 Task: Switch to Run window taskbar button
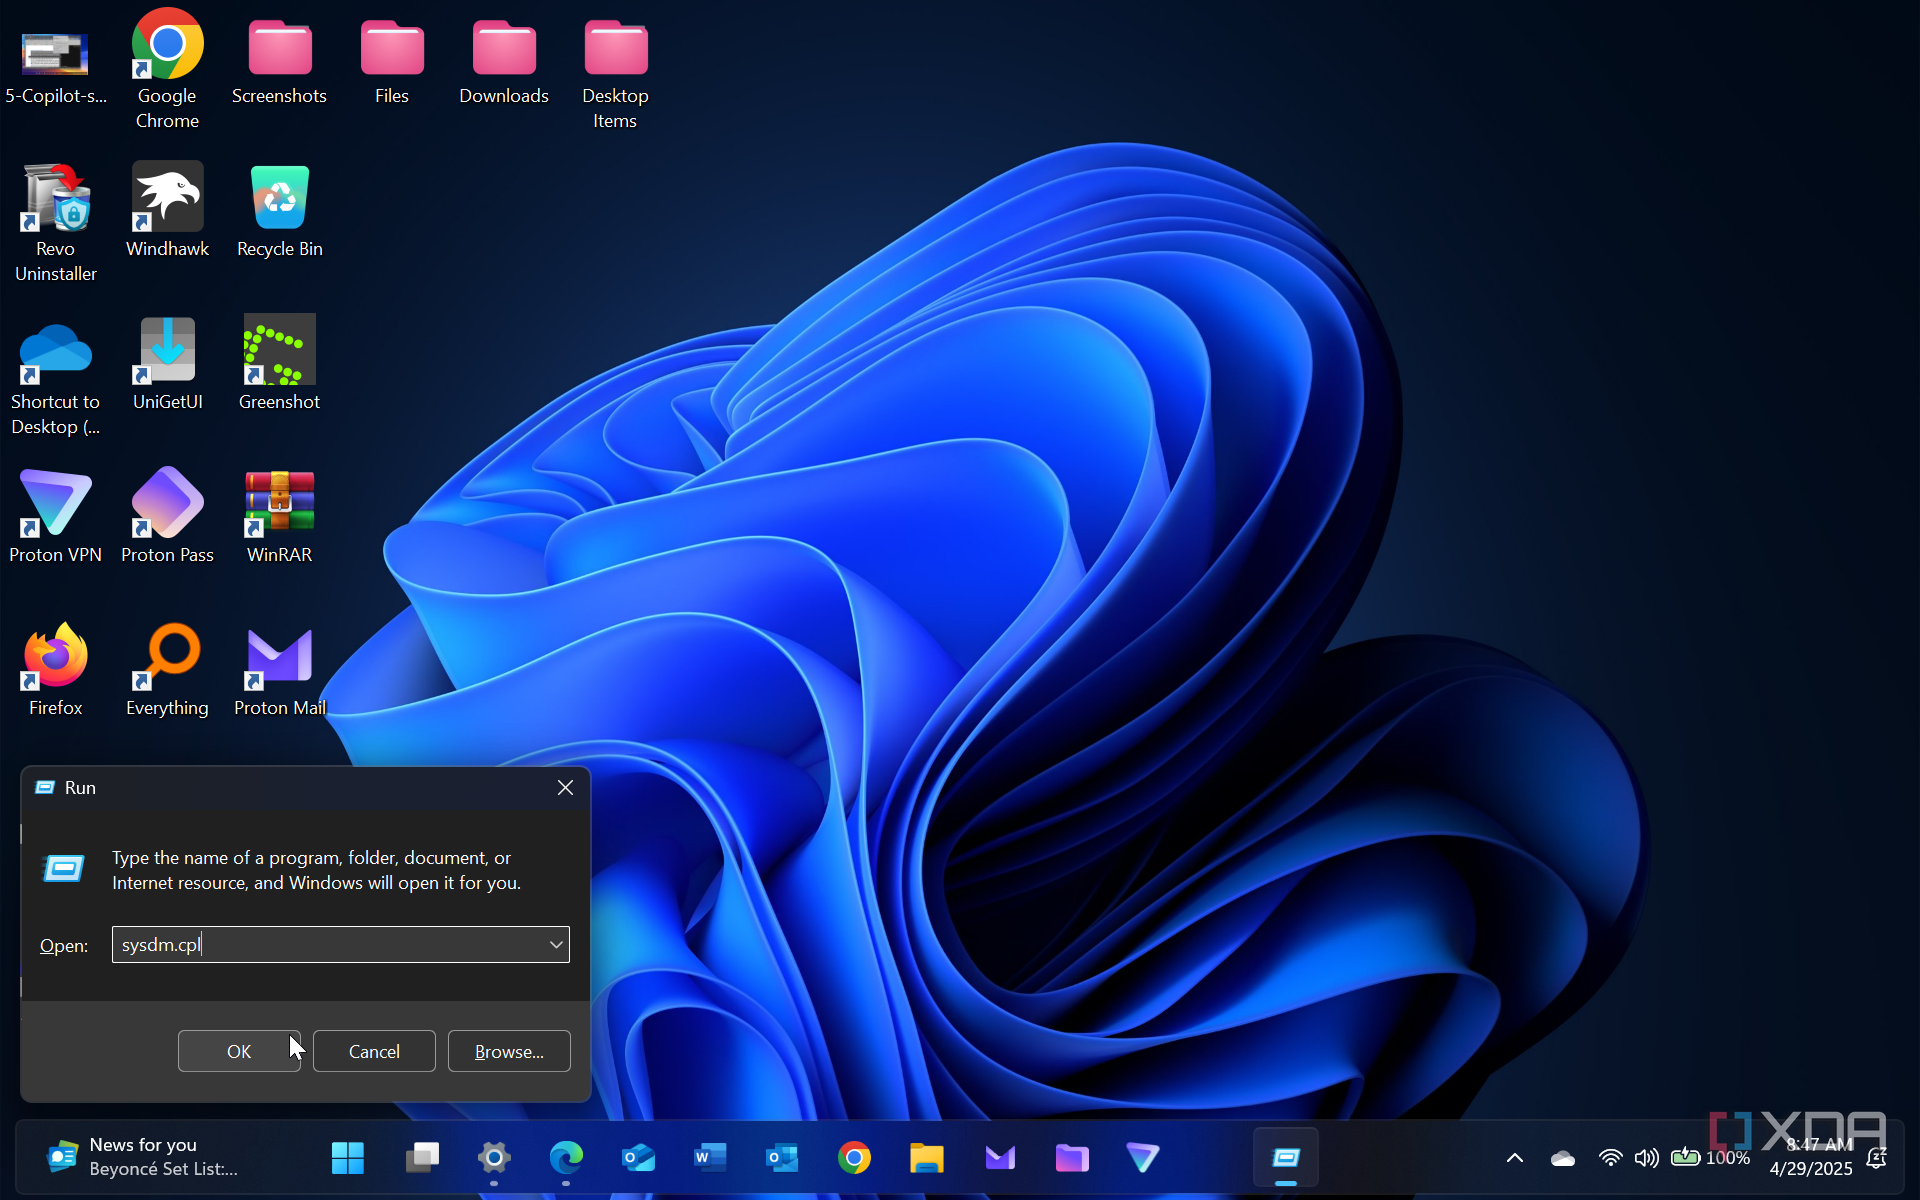pyautogui.click(x=1286, y=1158)
